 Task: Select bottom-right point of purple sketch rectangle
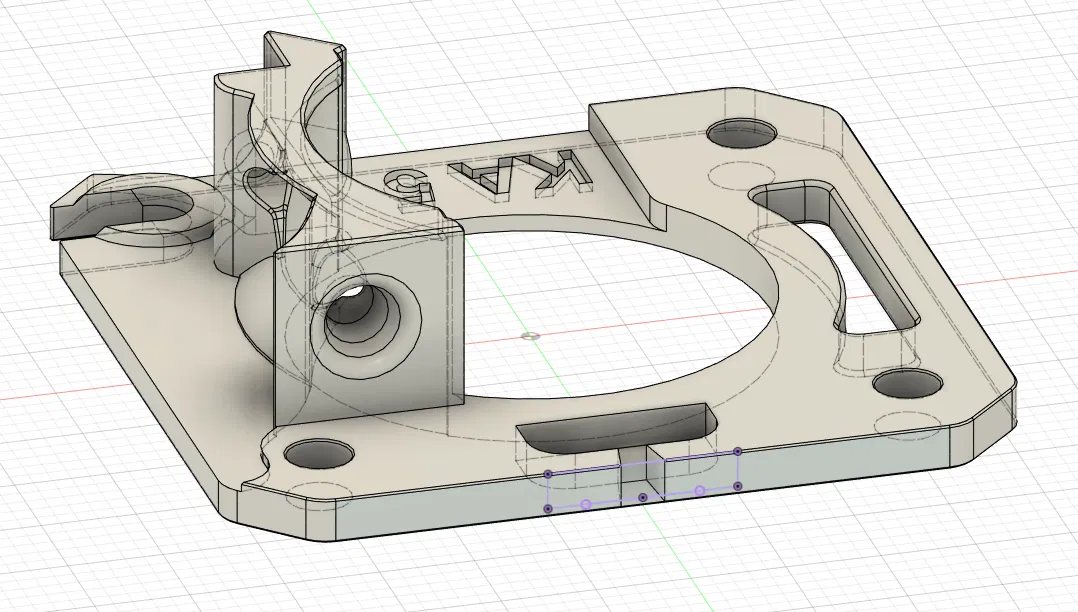pos(737,486)
